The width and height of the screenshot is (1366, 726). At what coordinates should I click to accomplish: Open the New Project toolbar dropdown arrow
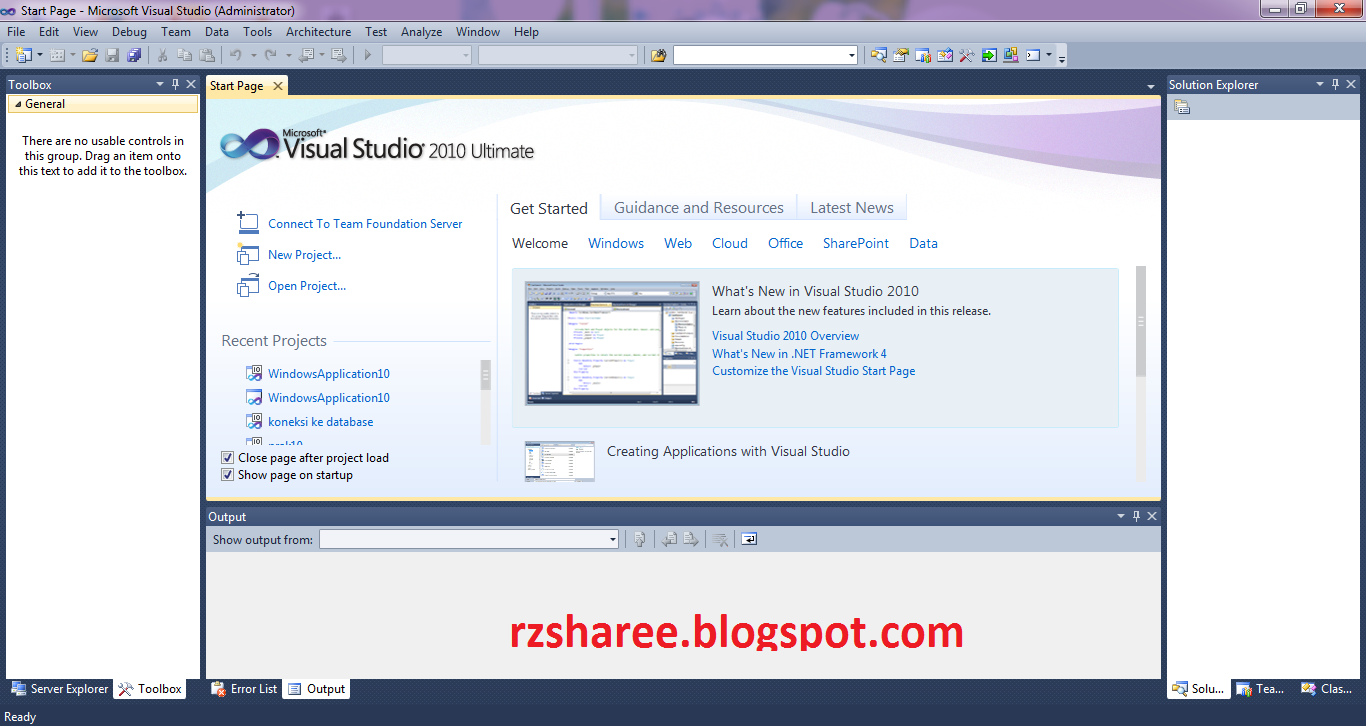coord(38,55)
